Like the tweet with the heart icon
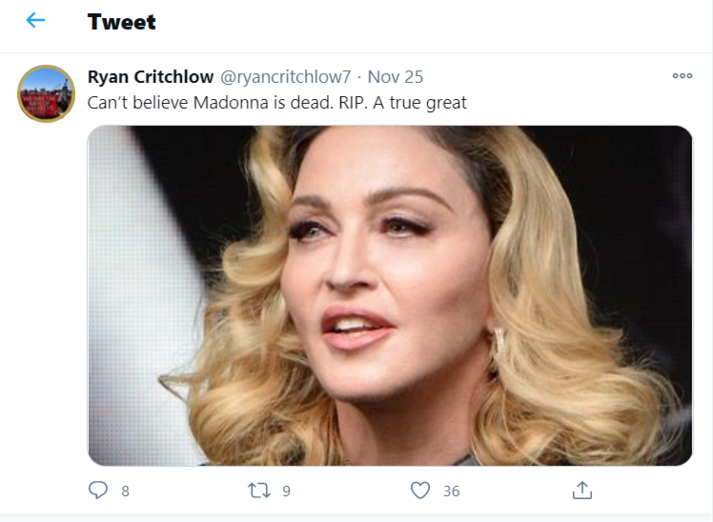The image size is (713, 522). pyautogui.click(x=421, y=490)
